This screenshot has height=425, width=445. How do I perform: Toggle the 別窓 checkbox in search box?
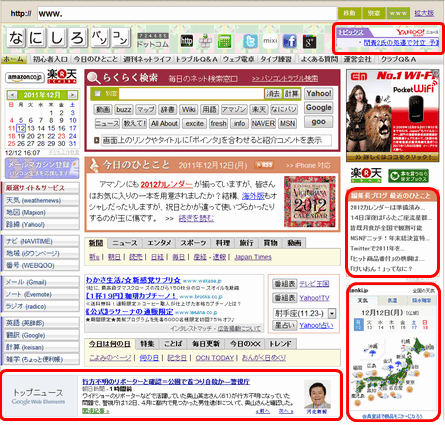click(x=98, y=94)
